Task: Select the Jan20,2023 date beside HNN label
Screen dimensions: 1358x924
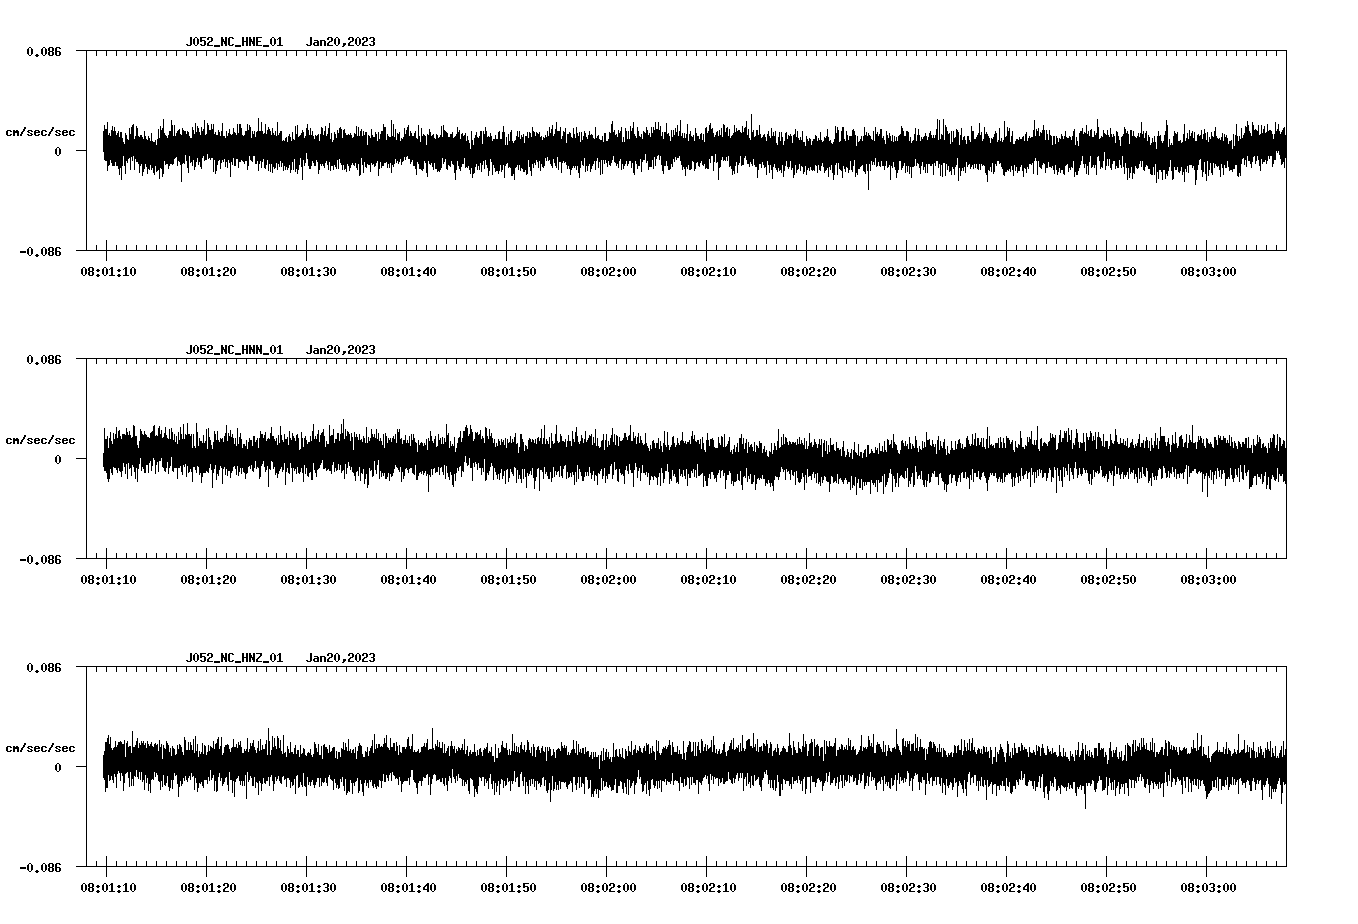Action: [341, 350]
